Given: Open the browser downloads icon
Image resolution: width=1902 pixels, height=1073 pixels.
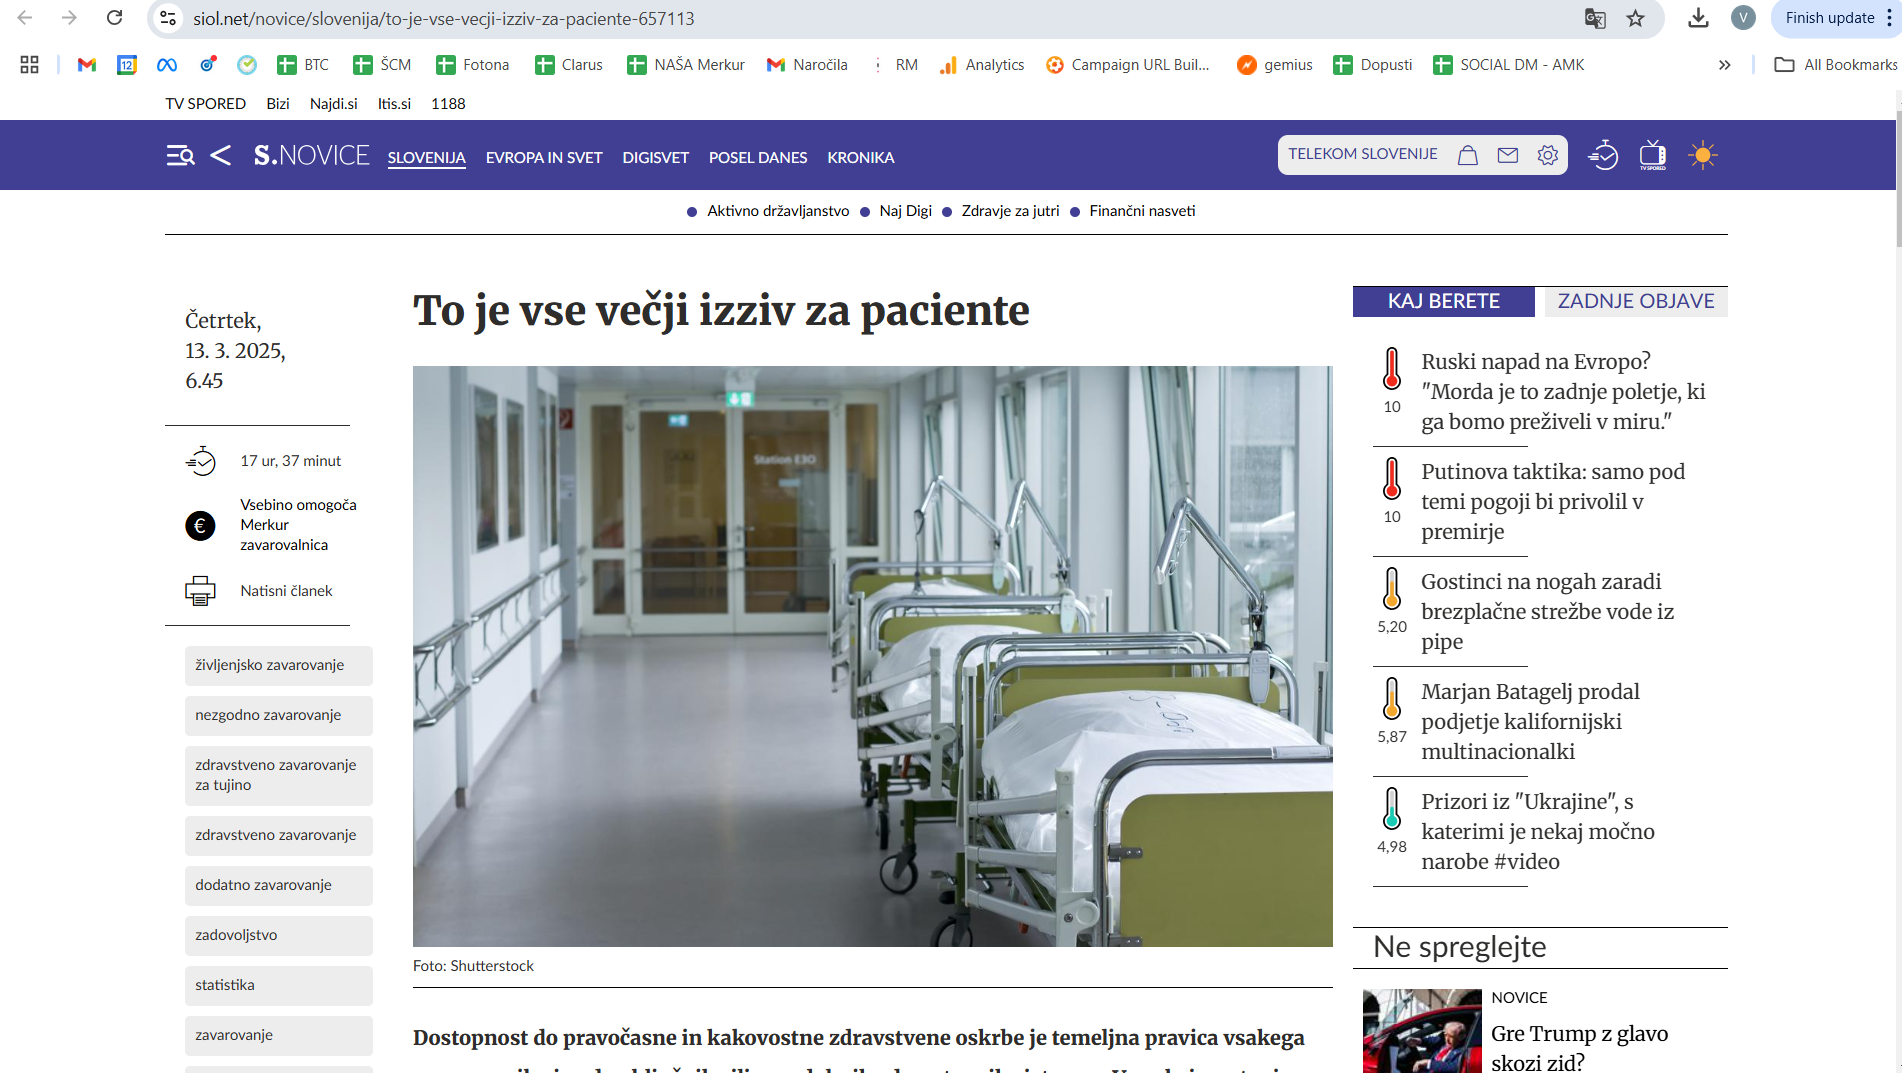Looking at the screenshot, I should (x=1698, y=18).
